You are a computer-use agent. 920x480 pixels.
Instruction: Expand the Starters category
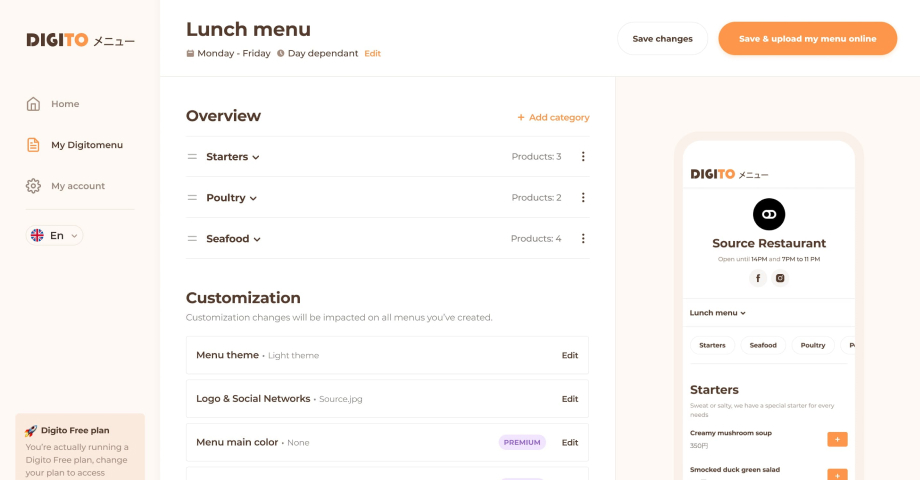tap(232, 157)
